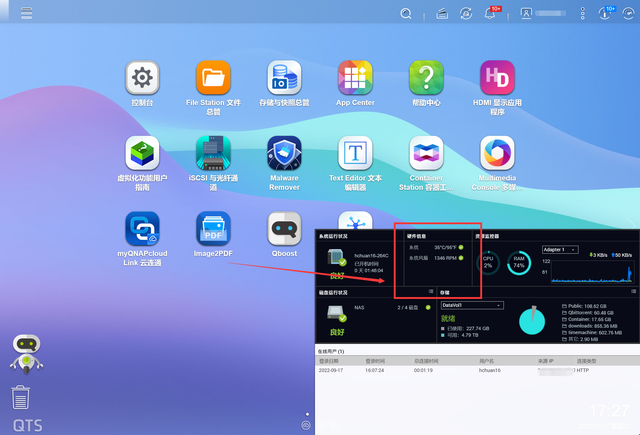640x435 pixels.
Task: Click the RAM 74% usage gauge
Action: pos(519,262)
